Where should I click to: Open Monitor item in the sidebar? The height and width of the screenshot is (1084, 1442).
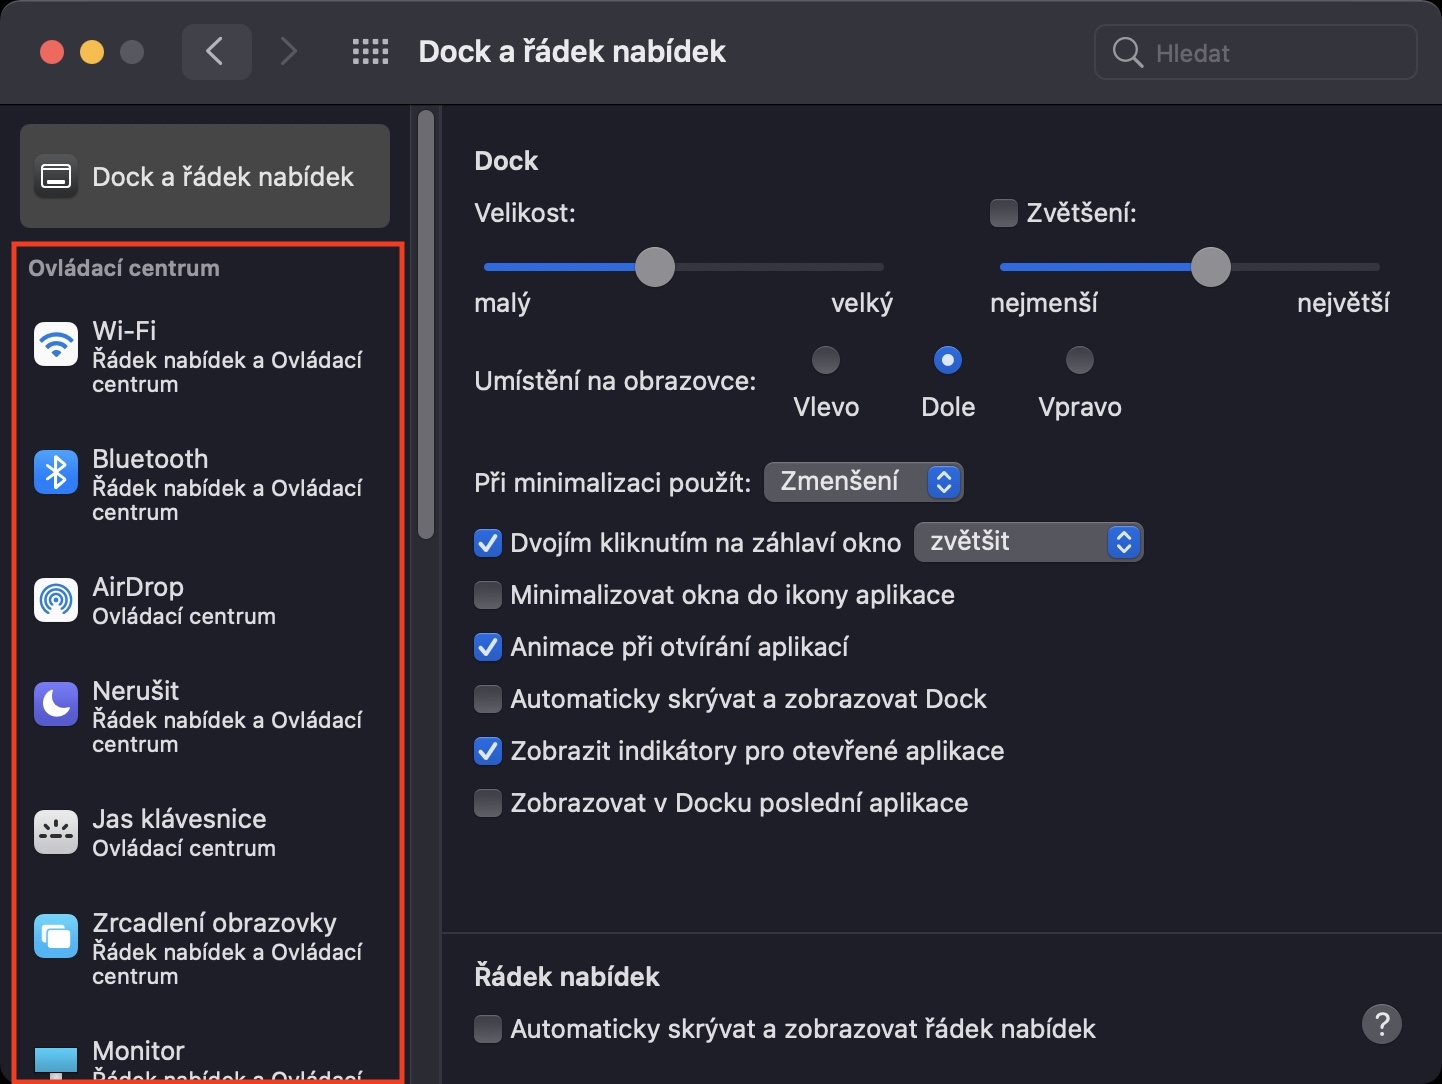[x=138, y=1054]
